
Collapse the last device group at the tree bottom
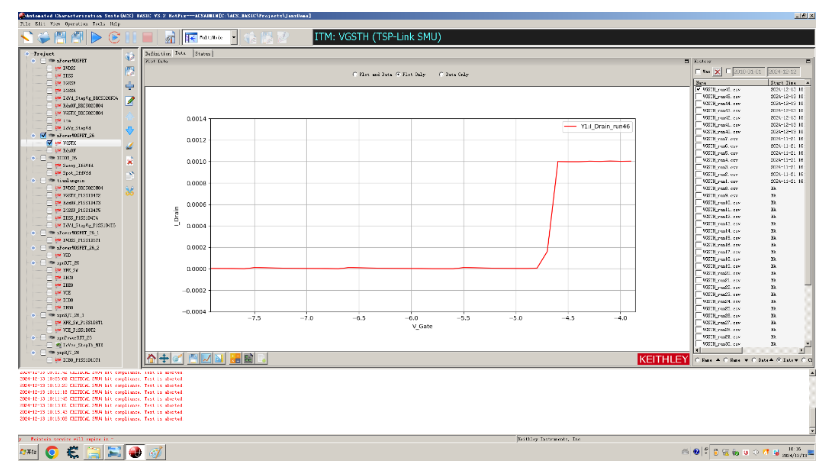(x=34, y=353)
